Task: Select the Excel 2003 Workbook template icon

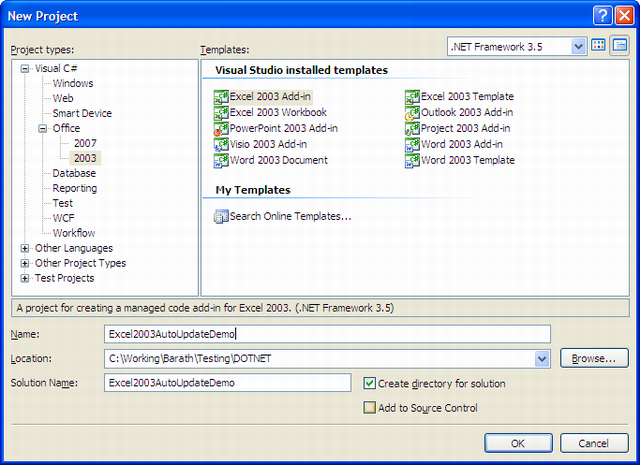Action: point(221,113)
